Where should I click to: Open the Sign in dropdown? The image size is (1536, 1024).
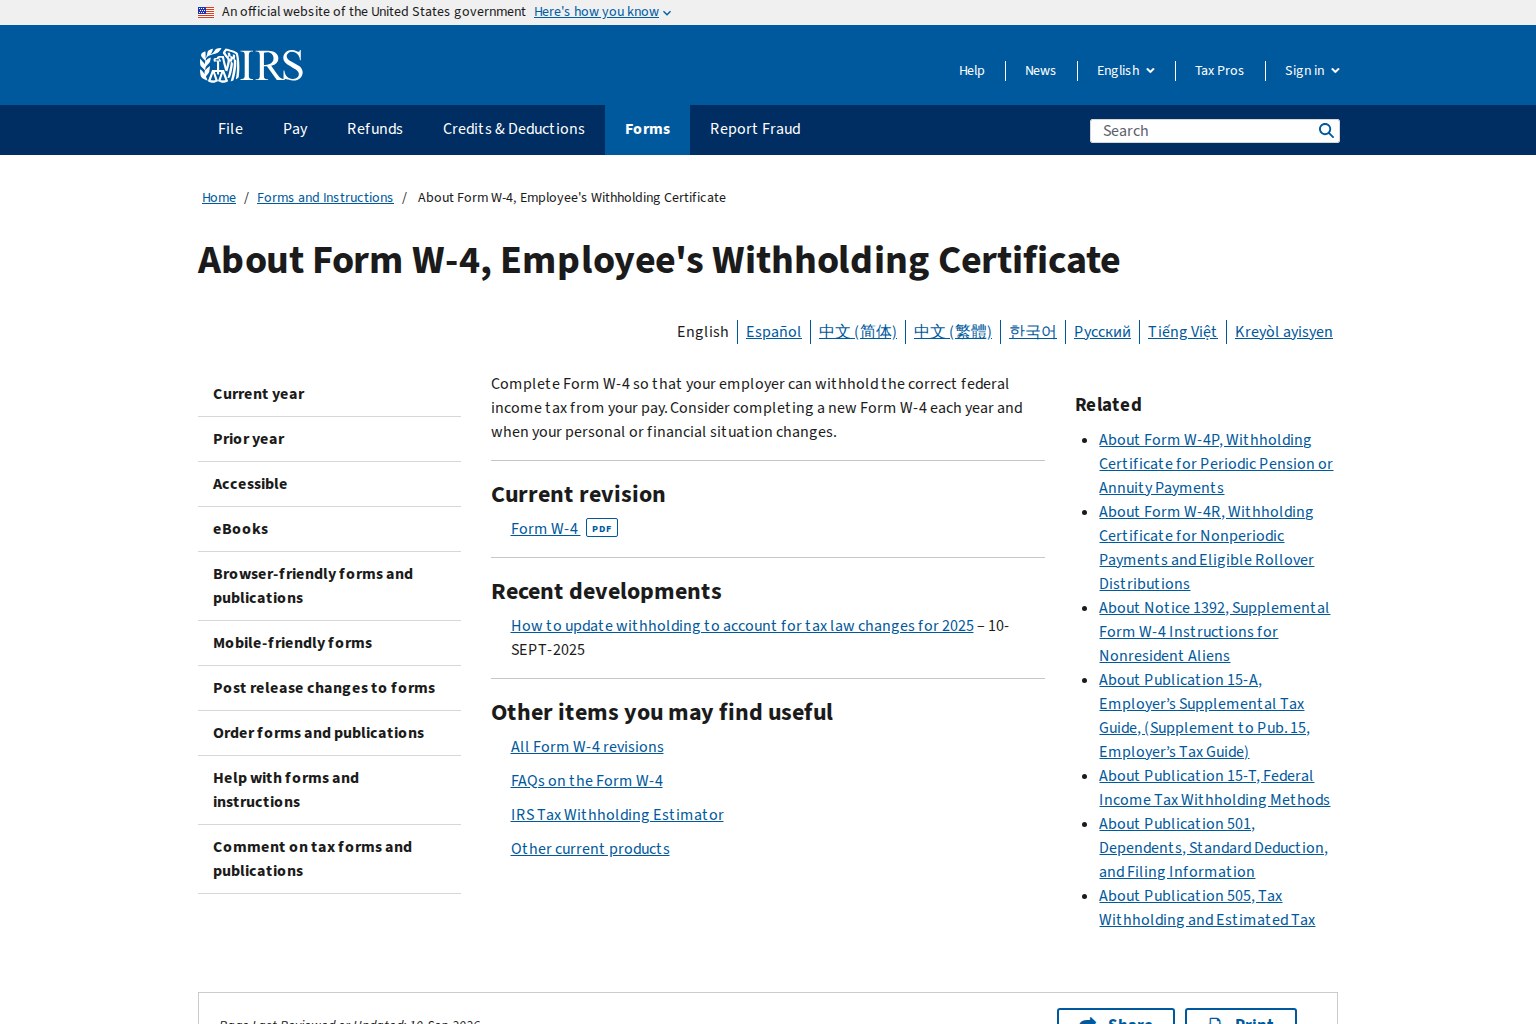pos(1312,70)
